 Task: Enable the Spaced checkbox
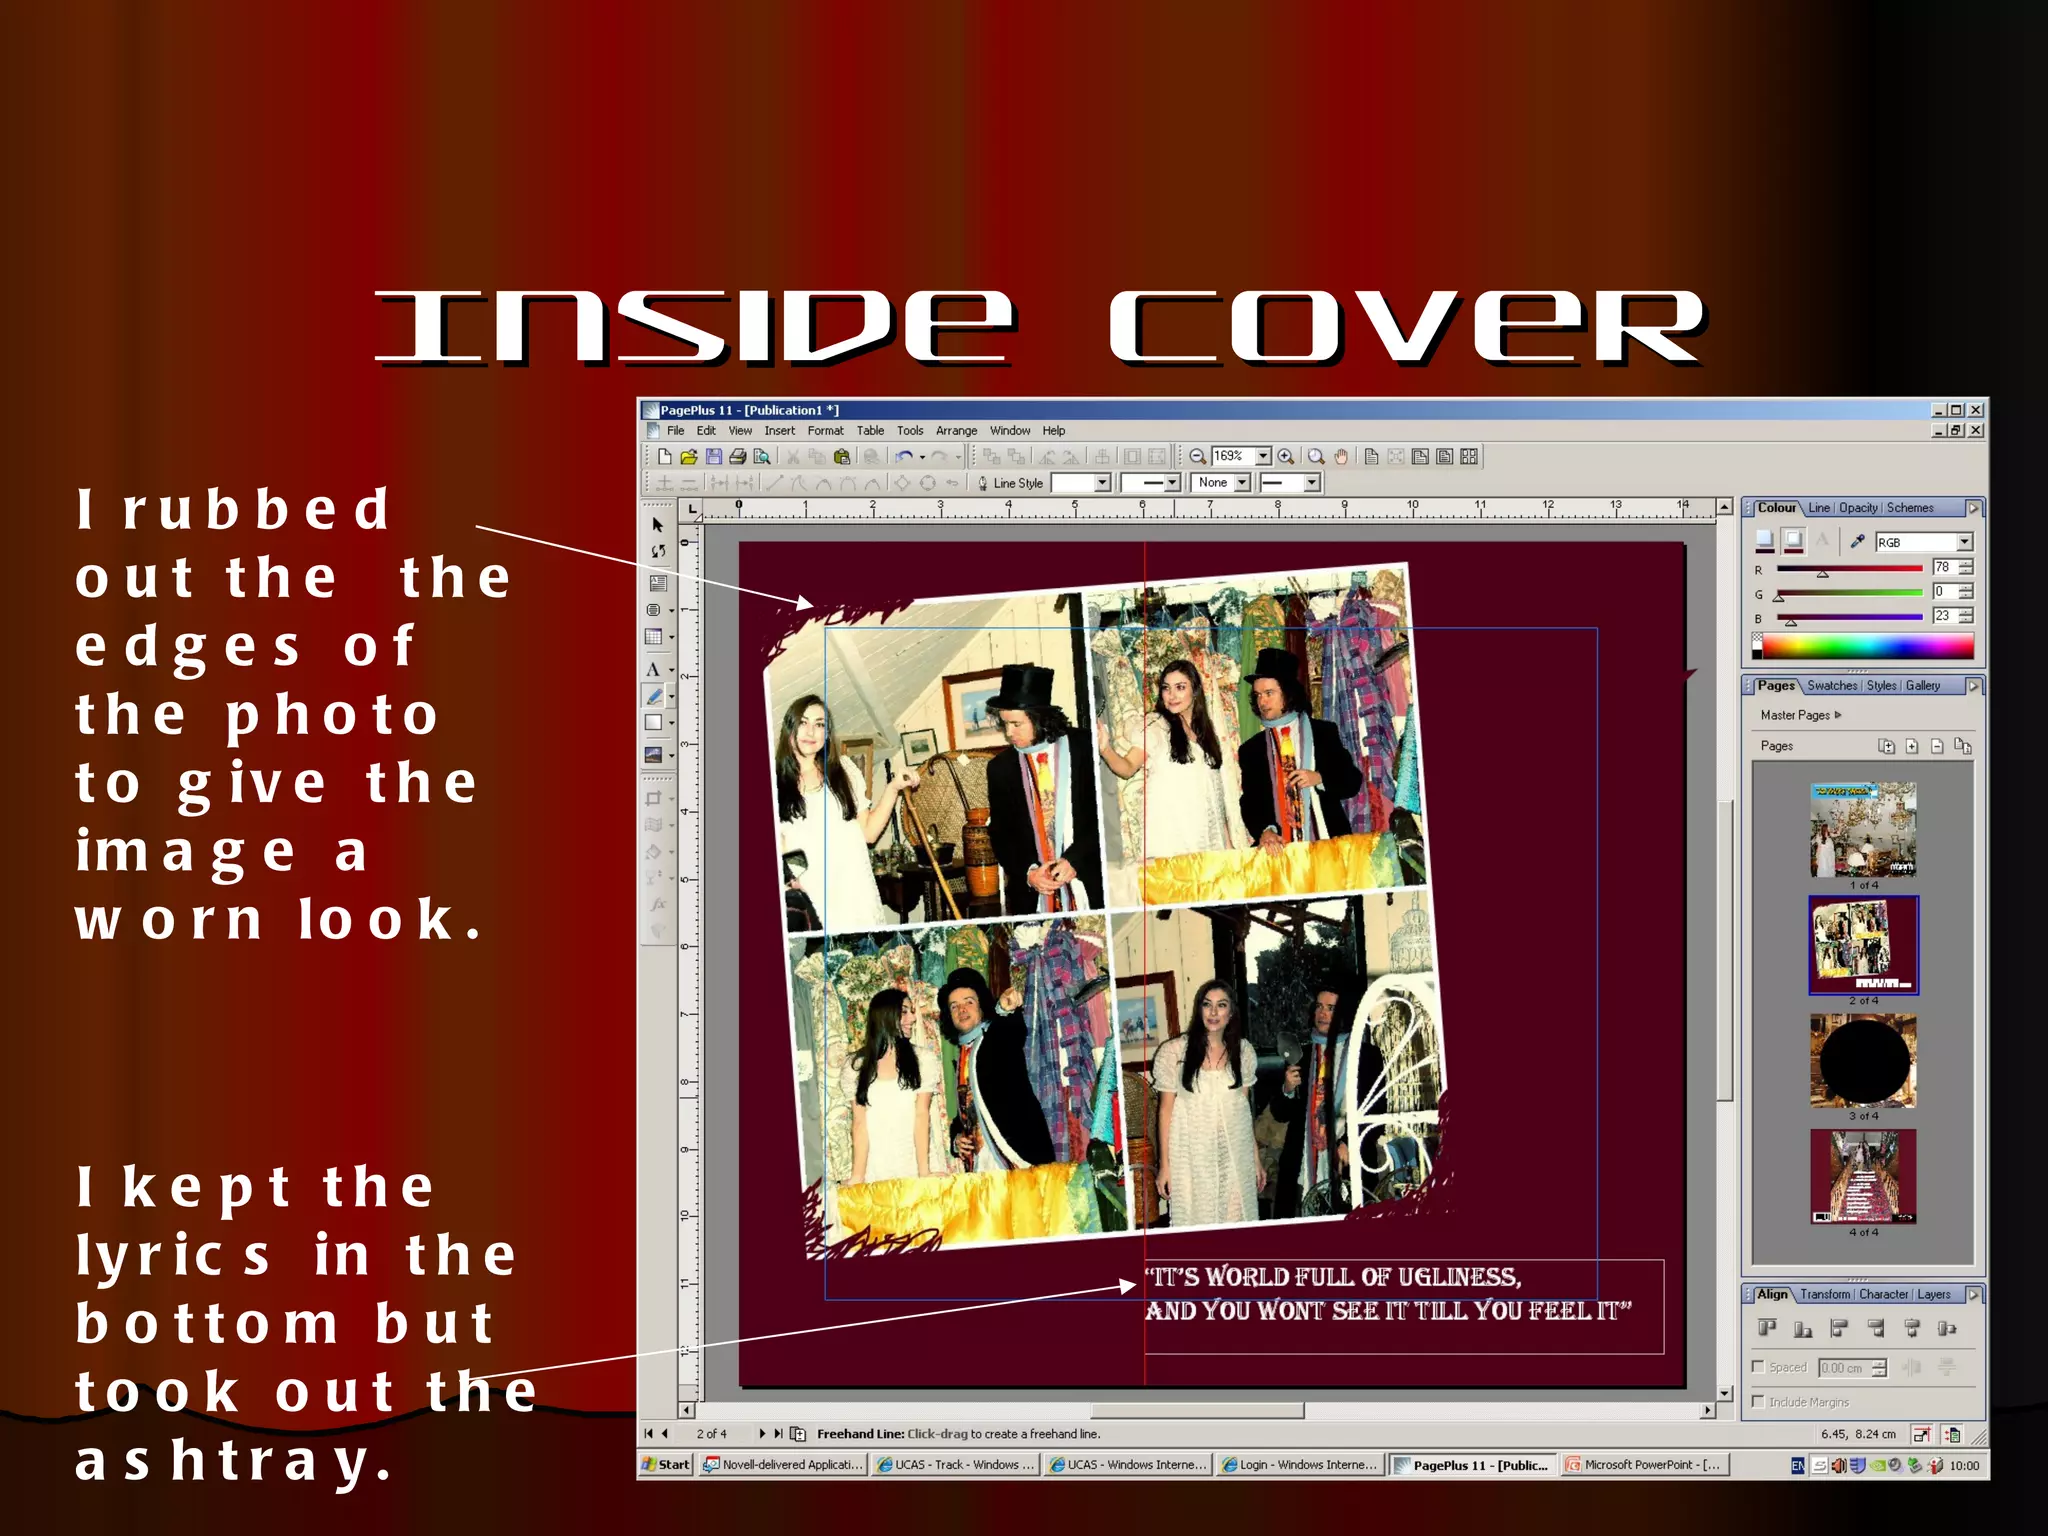[1758, 1367]
